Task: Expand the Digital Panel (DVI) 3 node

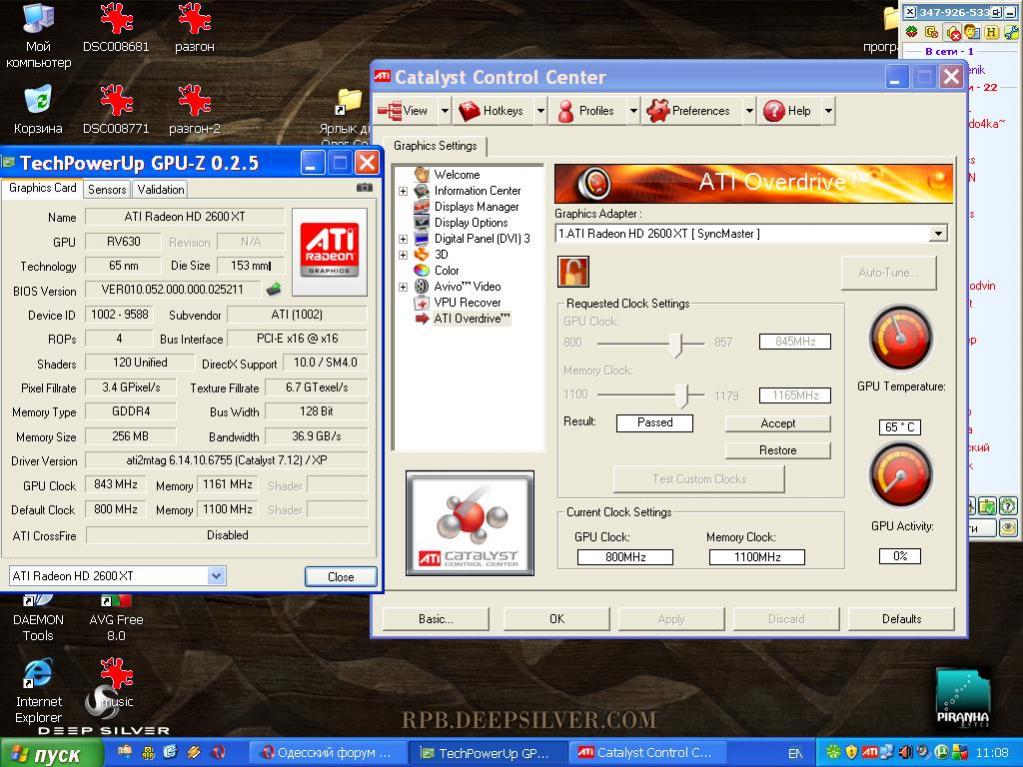Action: coord(403,239)
